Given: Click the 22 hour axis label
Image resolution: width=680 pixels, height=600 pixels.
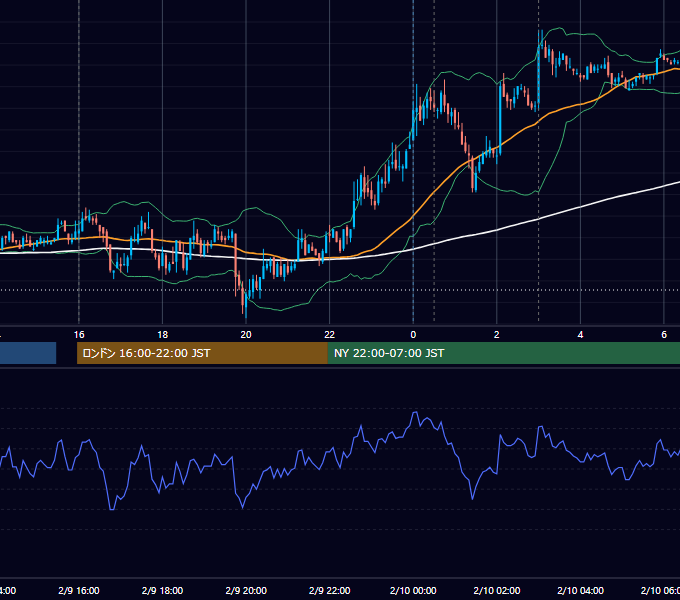Looking at the screenshot, I should coord(330,335).
